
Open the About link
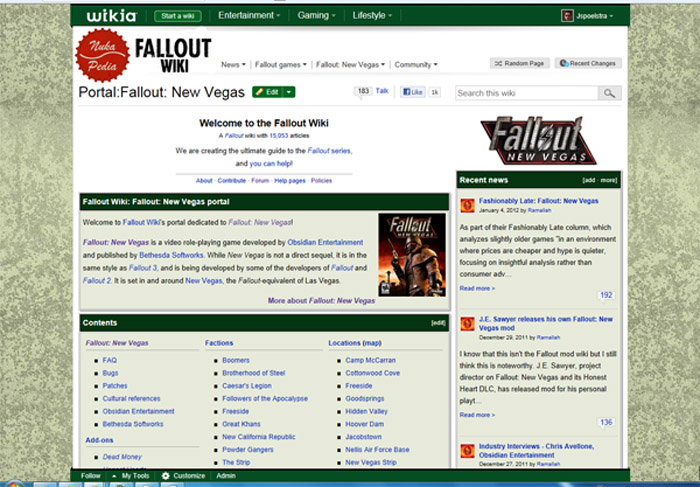click(x=204, y=181)
